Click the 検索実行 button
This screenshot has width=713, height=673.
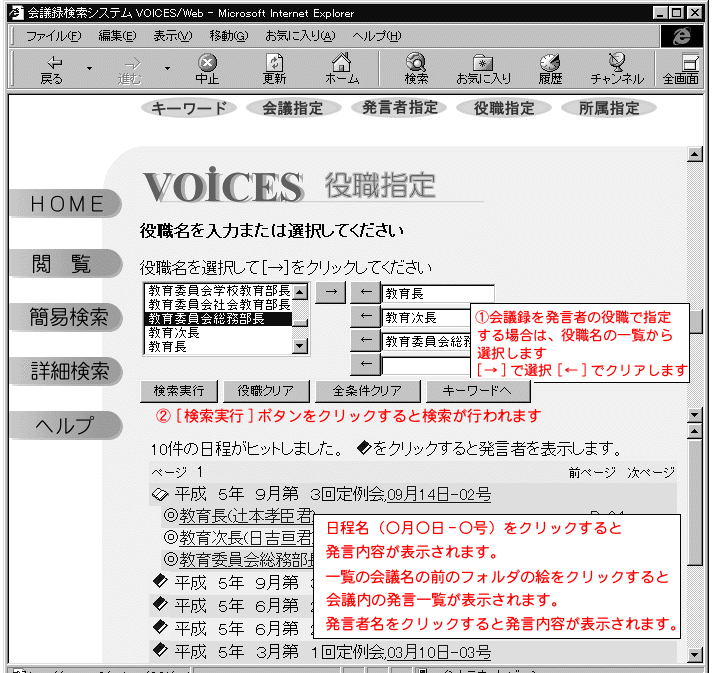179,391
